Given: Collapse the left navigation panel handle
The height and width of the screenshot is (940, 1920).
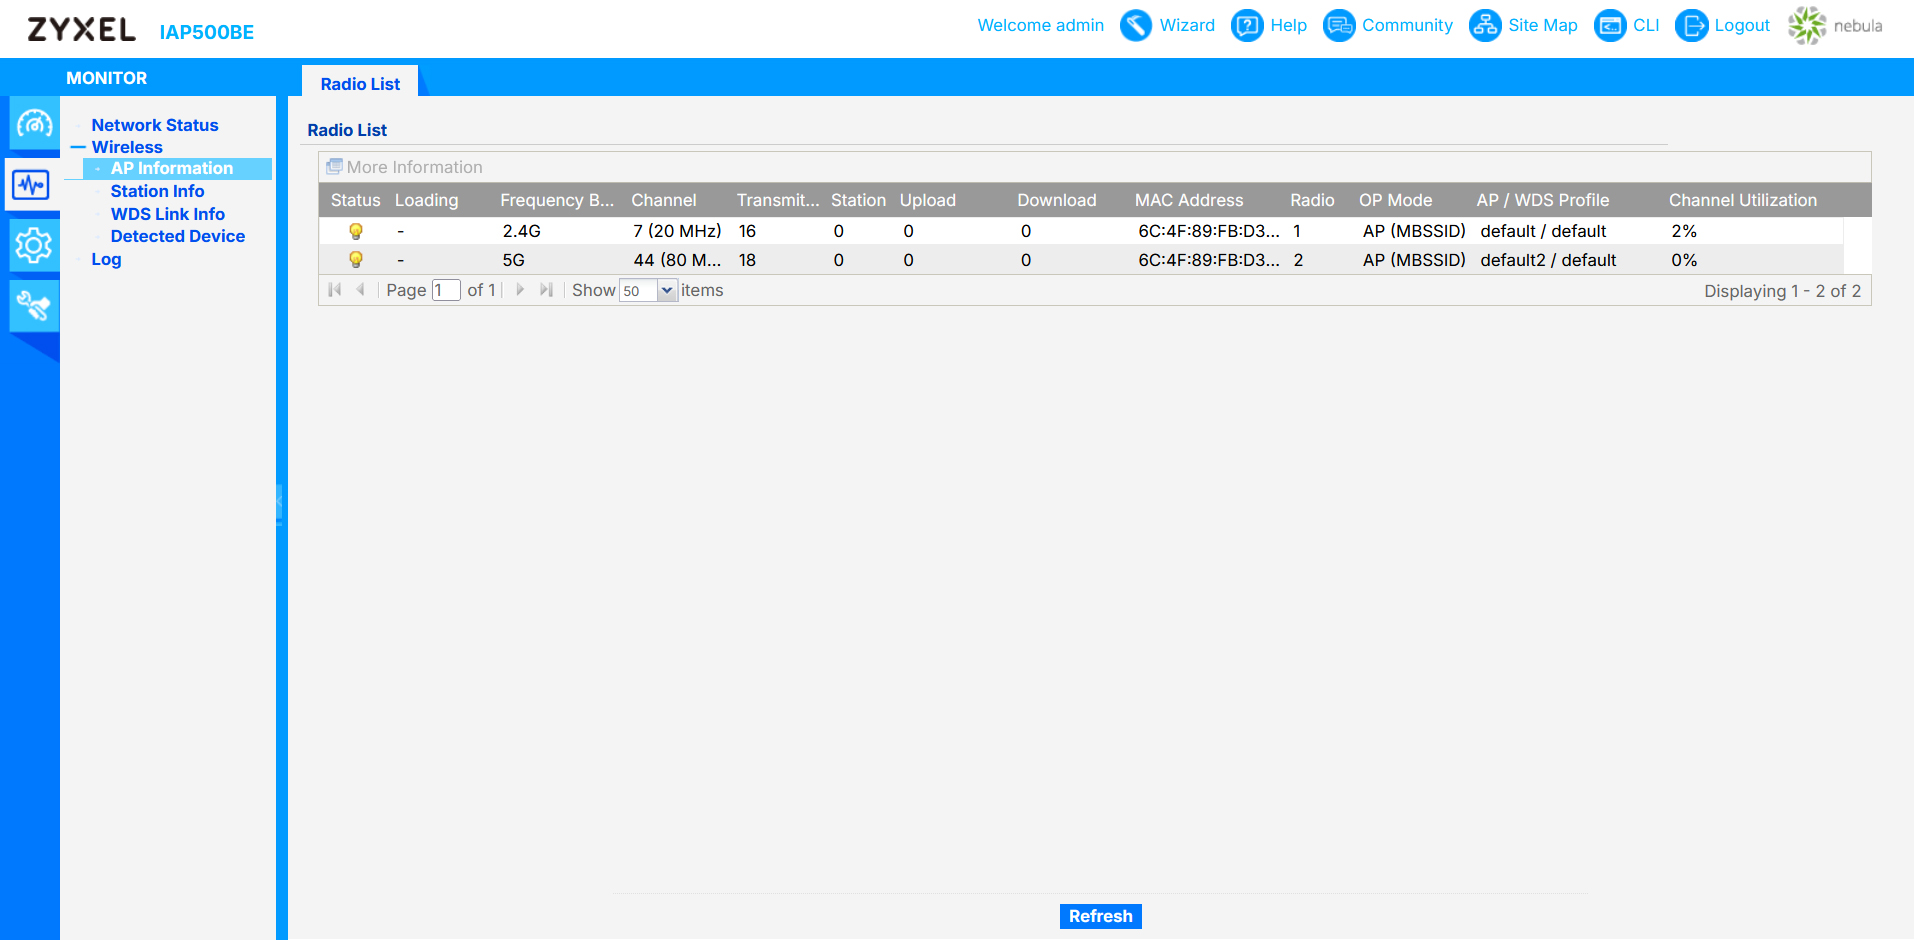Looking at the screenshot, I should point(280,503).
